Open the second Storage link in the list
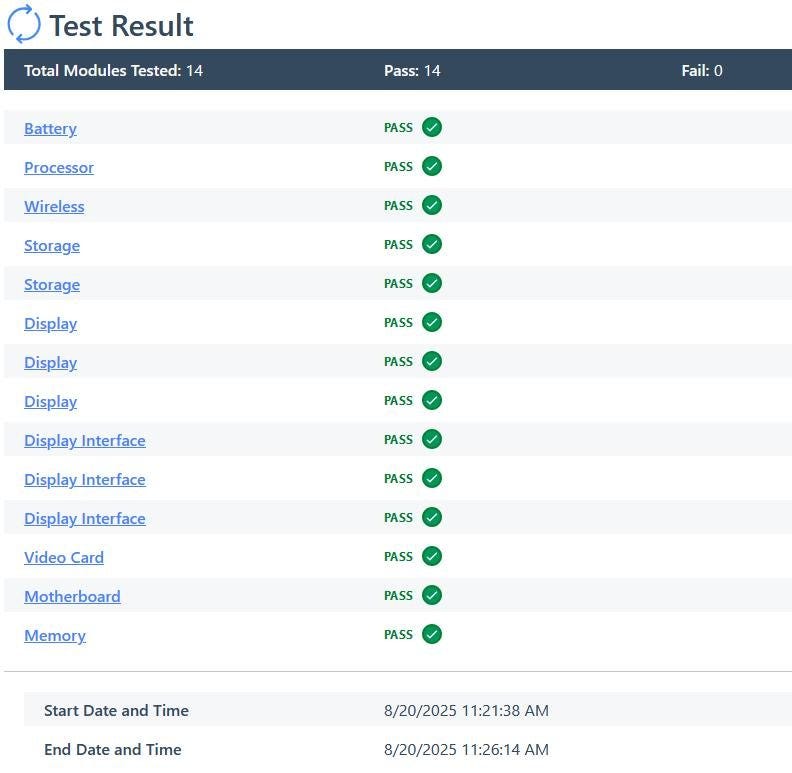The width and height of the screenshot is (792, 773). pos(52,285)
